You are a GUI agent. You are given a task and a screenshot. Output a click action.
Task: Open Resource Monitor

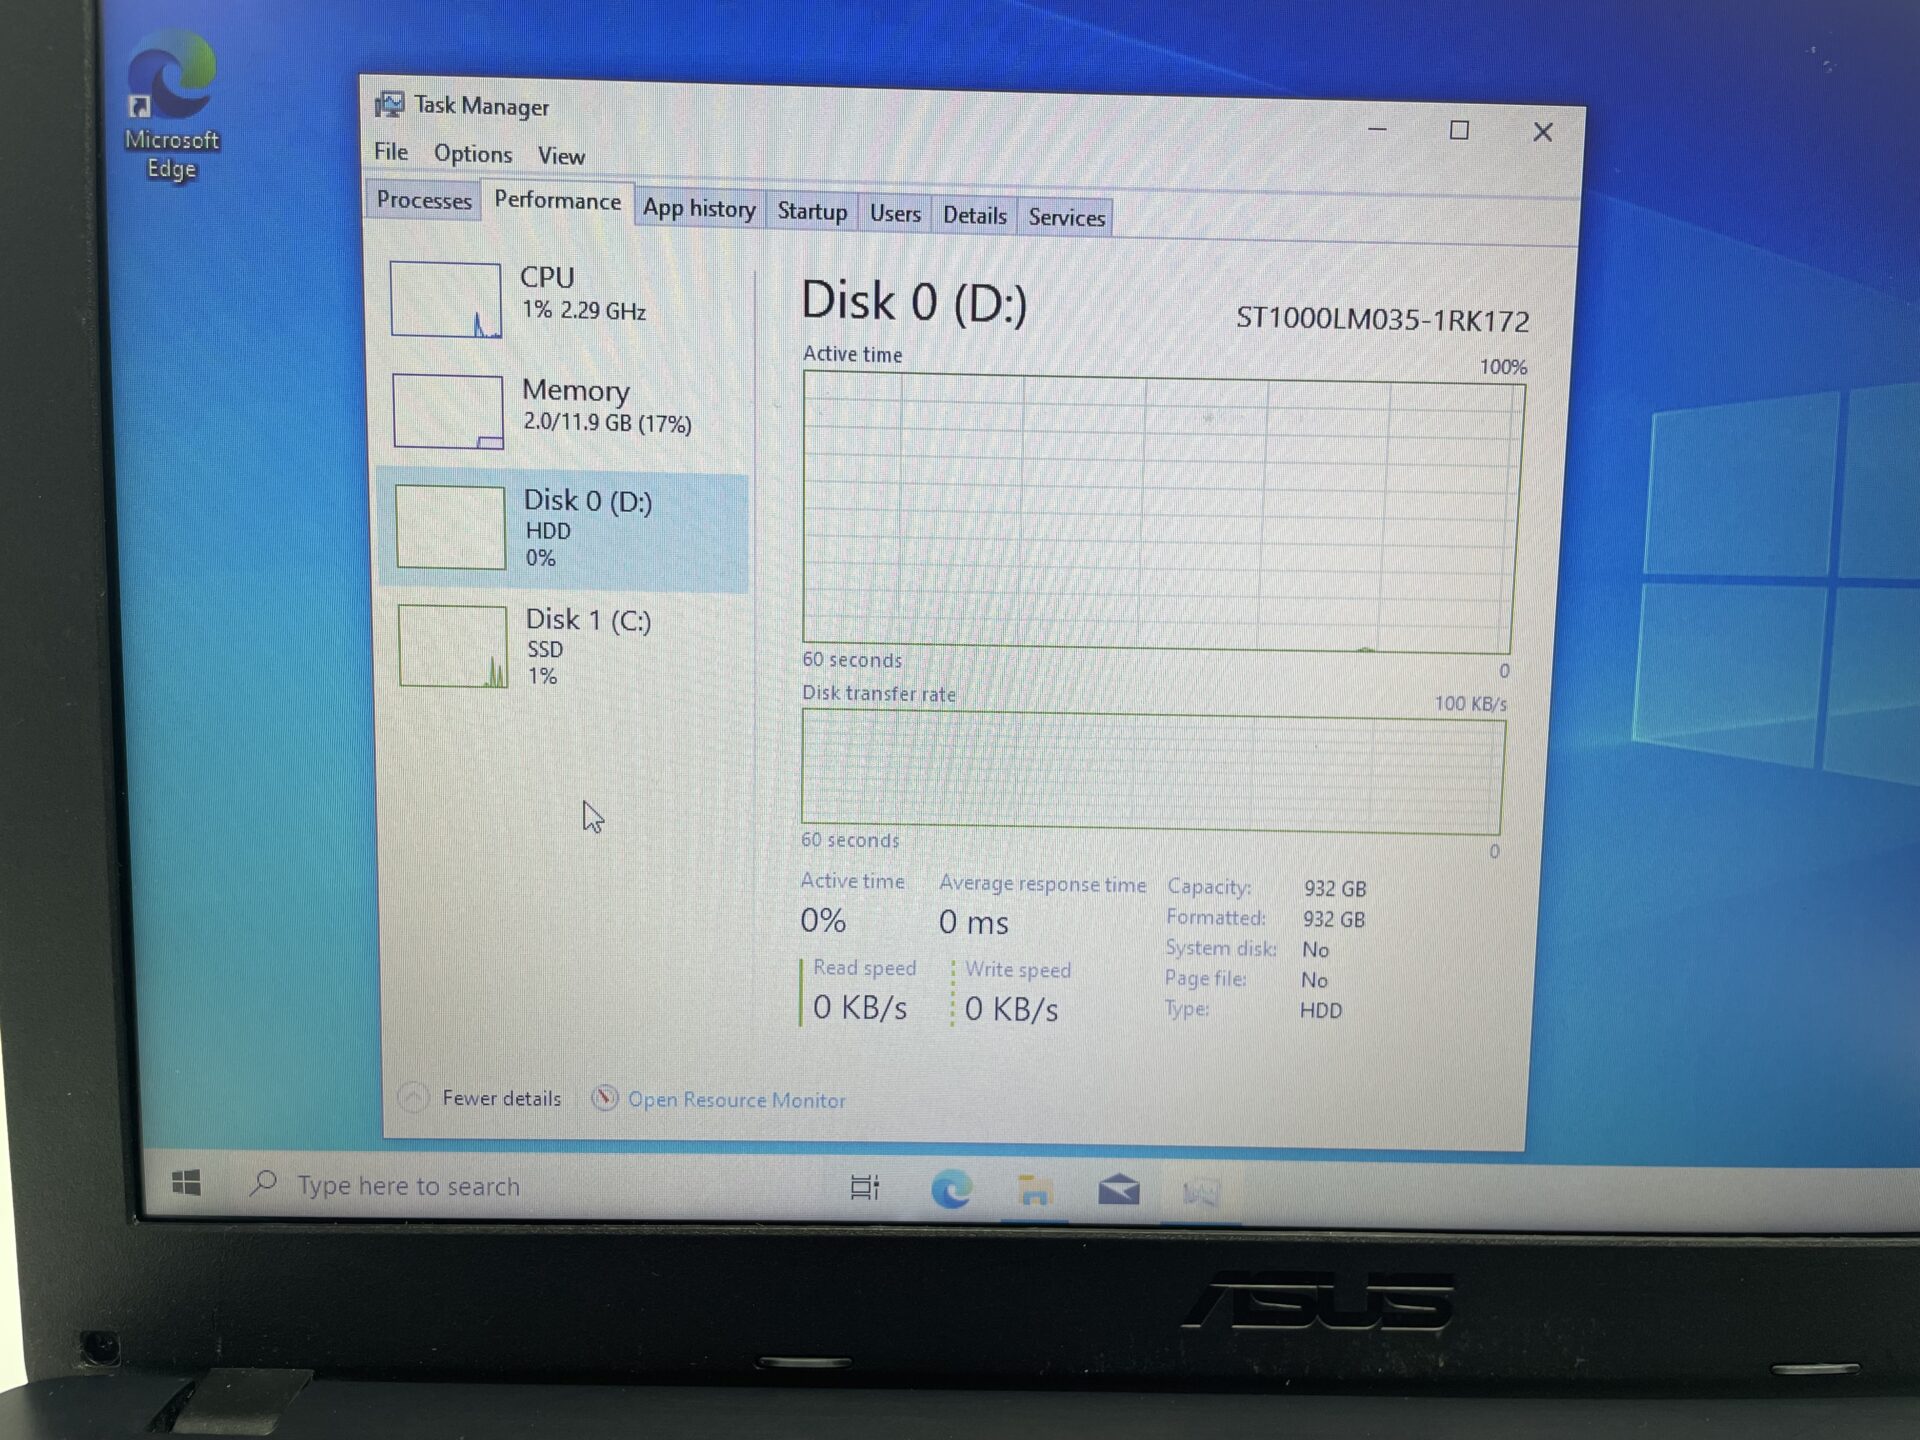[x=737, y=1100]
